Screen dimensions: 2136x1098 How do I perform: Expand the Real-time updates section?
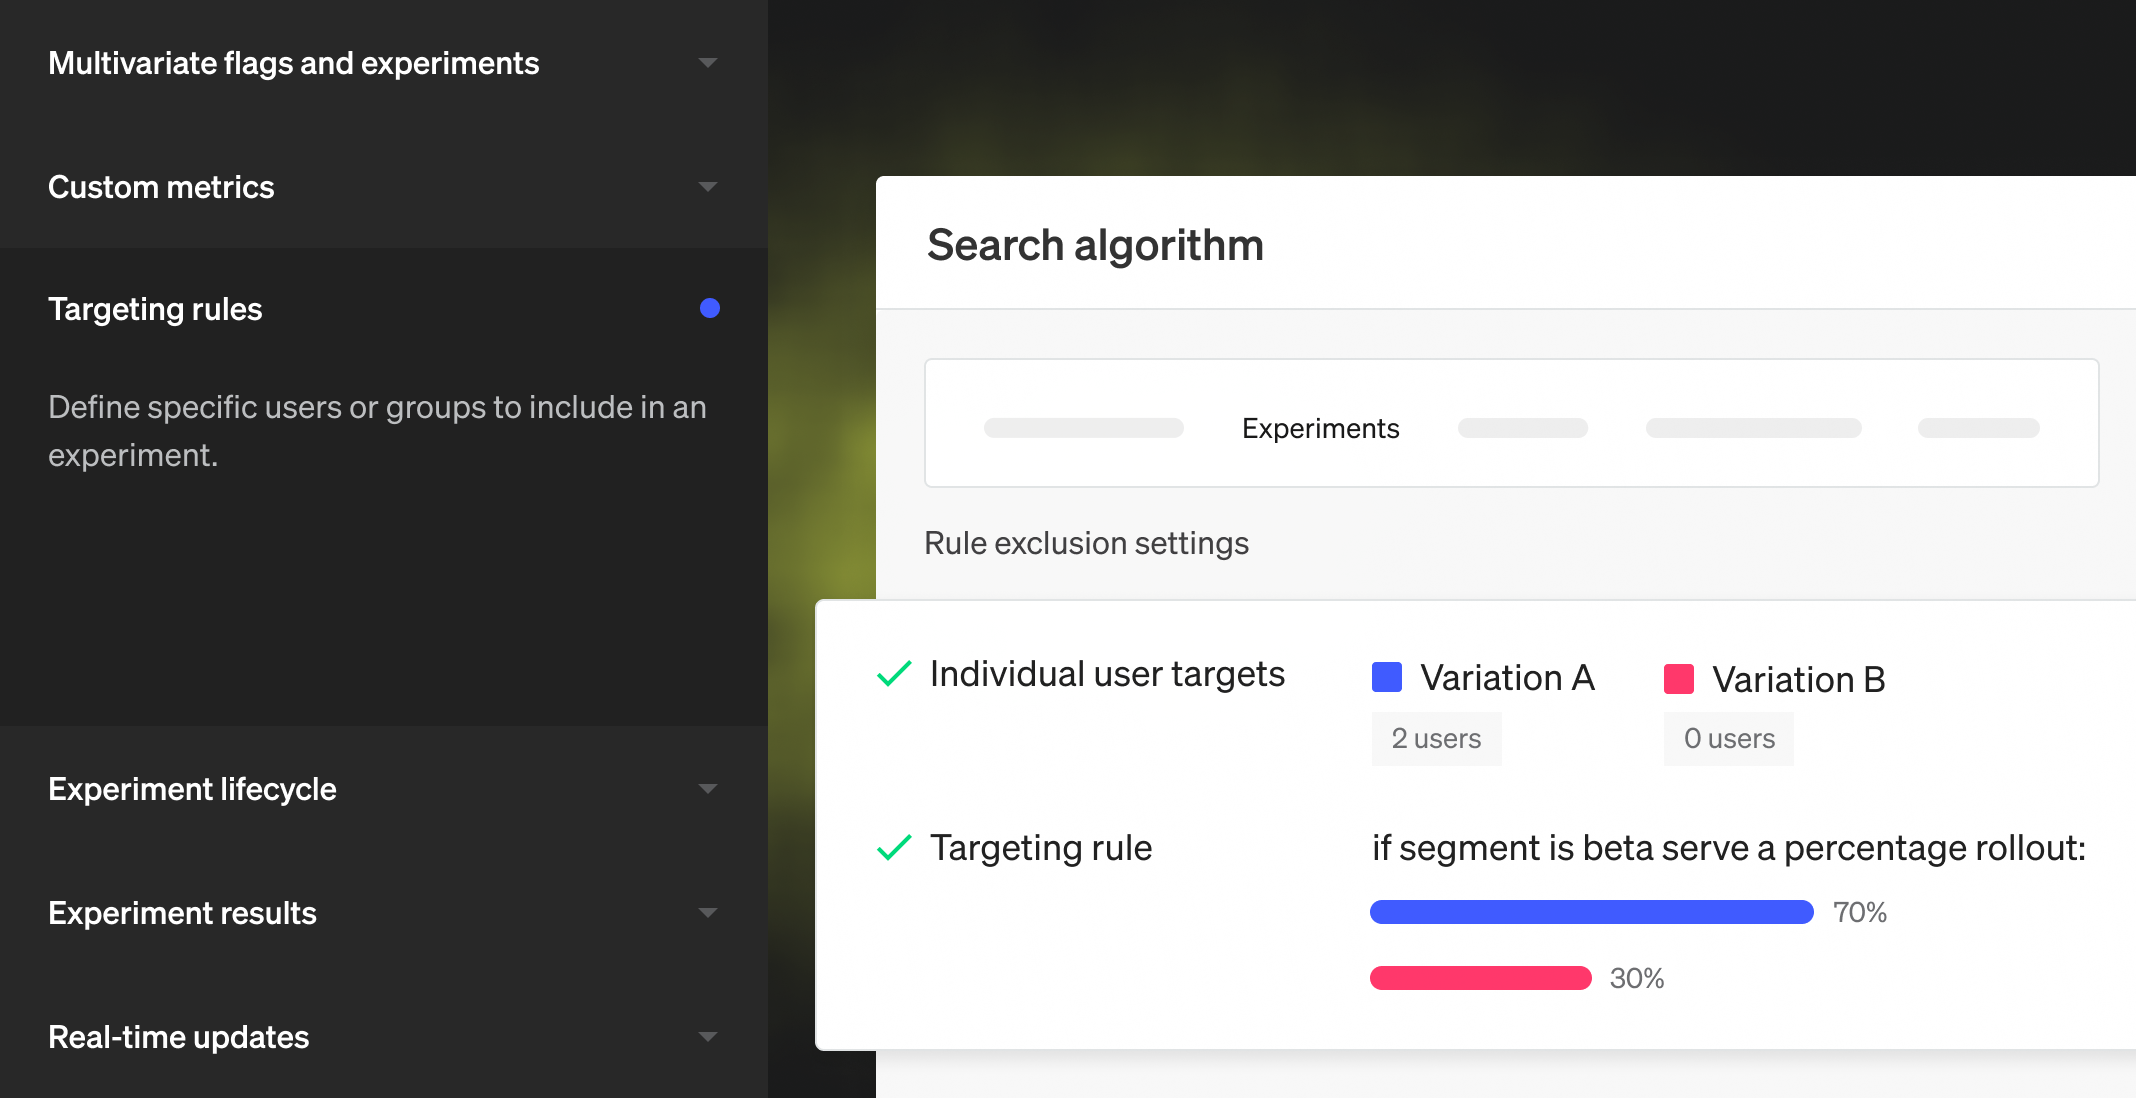707,1037
